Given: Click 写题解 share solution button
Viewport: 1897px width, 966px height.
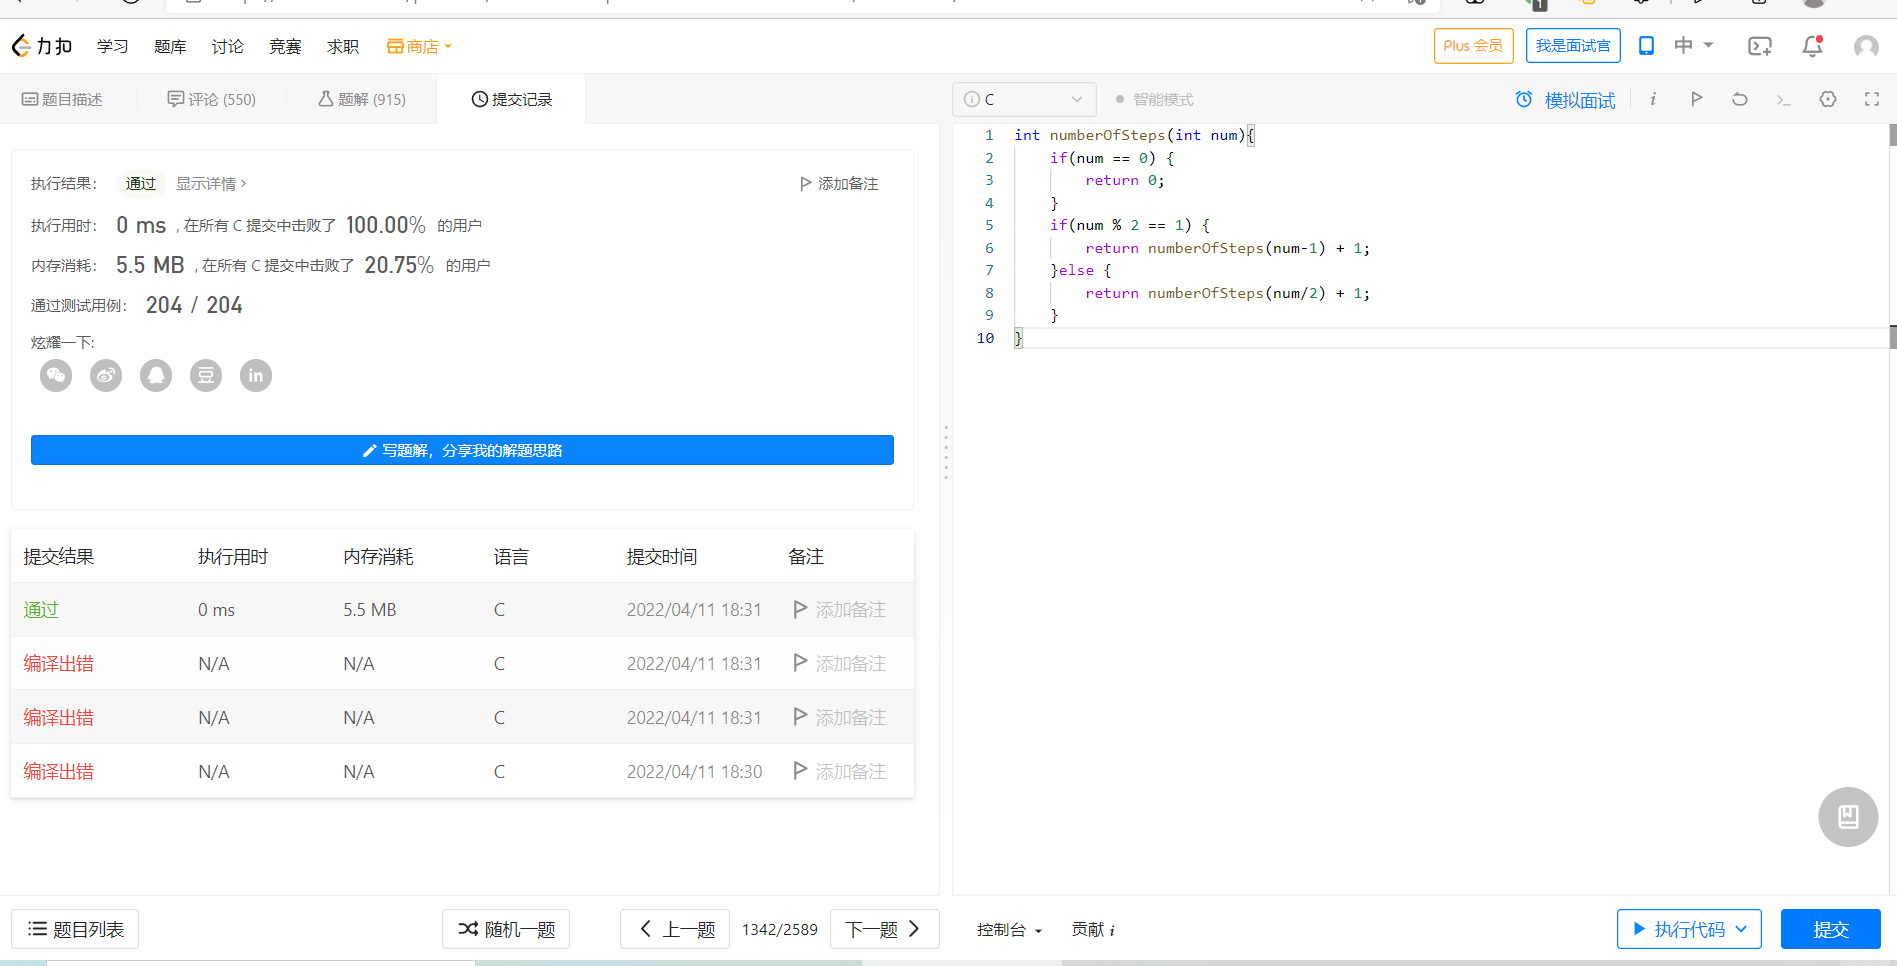Looking at the screenshot, I should pyautogui.click(x=462, y=450).
